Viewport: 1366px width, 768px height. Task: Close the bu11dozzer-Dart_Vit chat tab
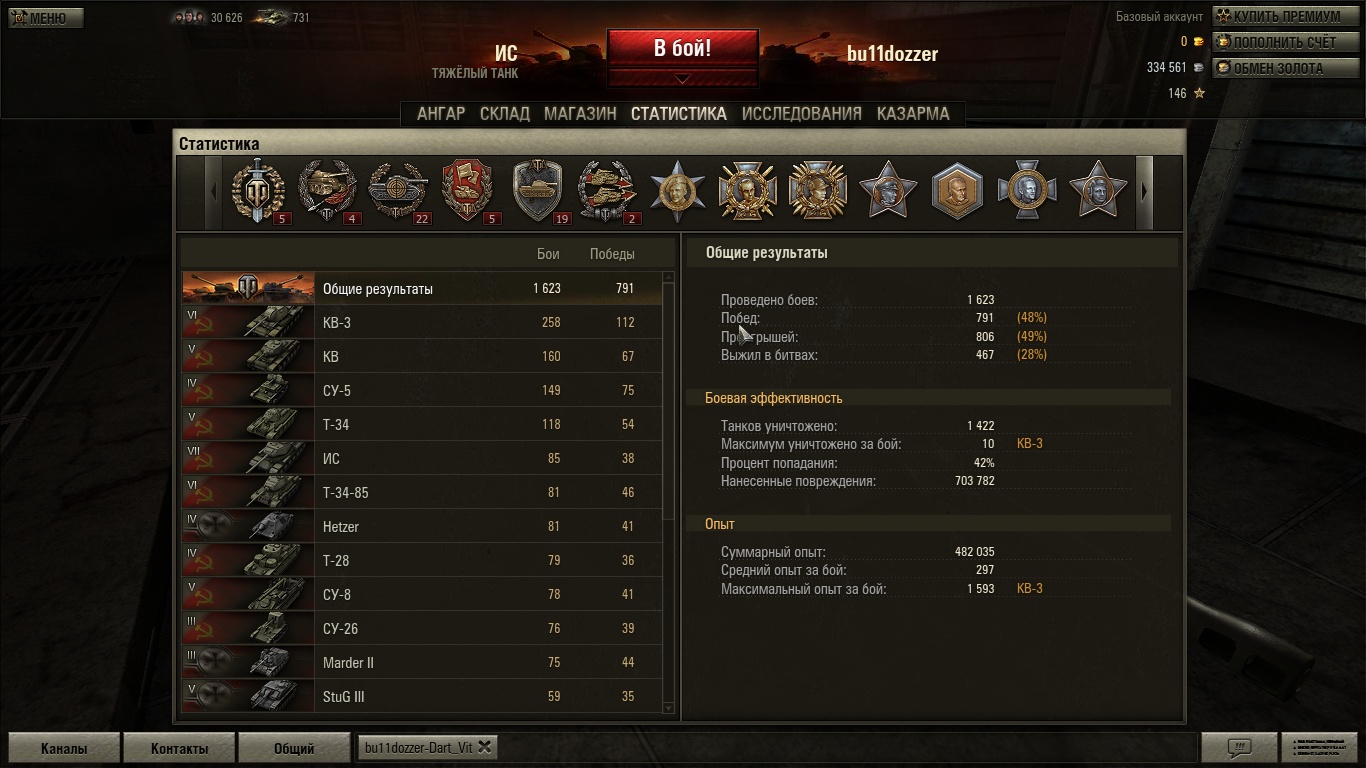tap(485, 747)
